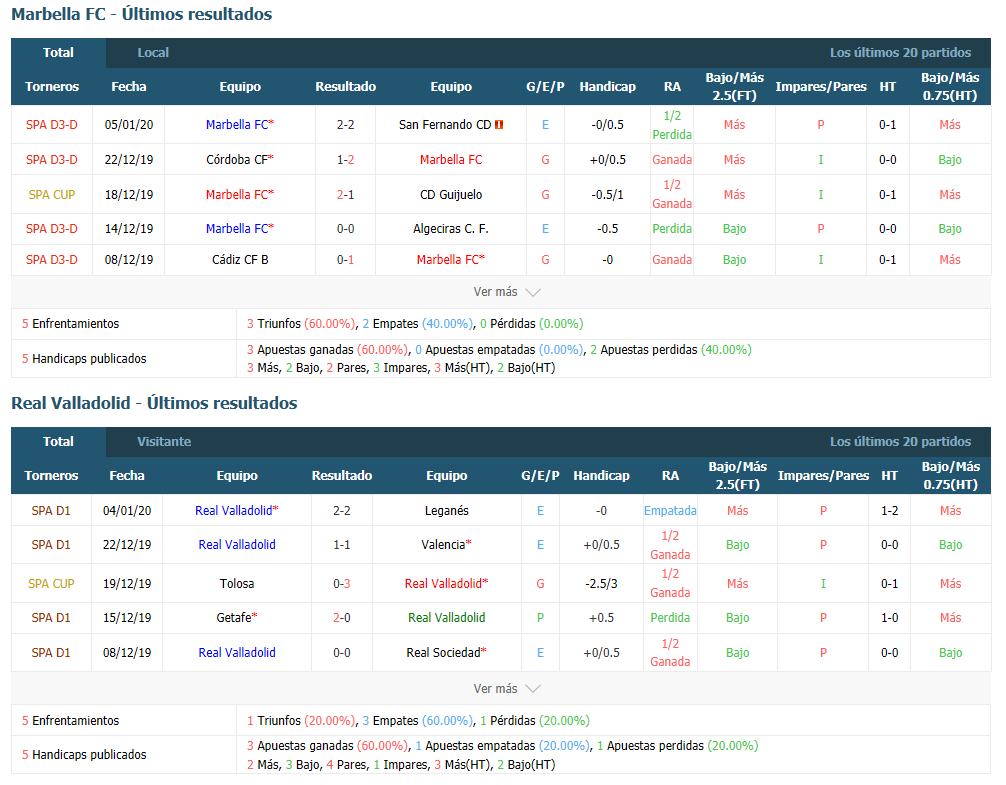1006x785 pixels.
Task: Click Perdida RA value in Algeciras row
Action: (x=672, y=229)
